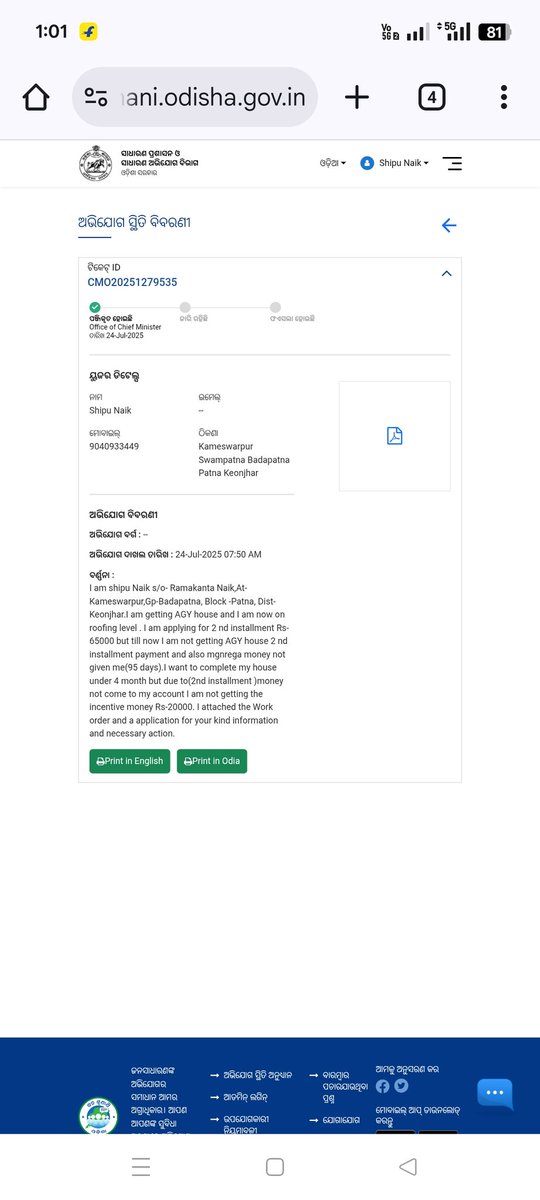Expand the Shipu Naik user dropdown
This screenshot has height=1200, width=540.
click(x=395, y=163)
